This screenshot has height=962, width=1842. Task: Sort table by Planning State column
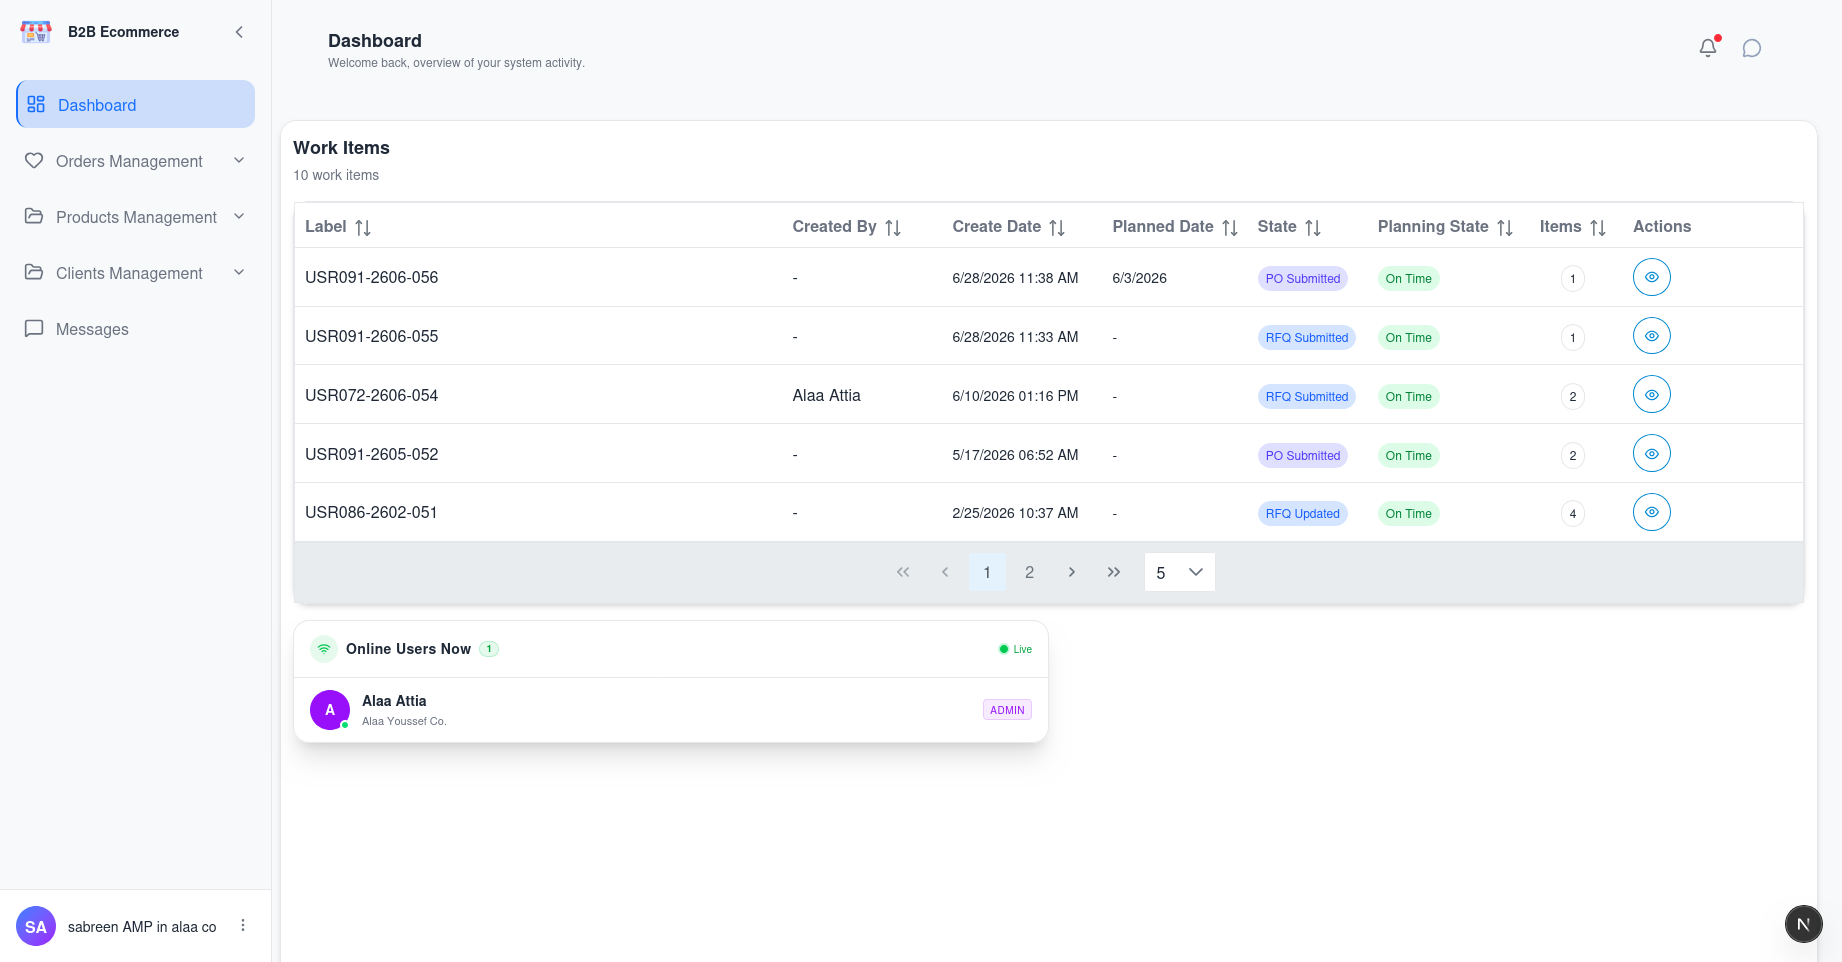pos(1505,228)
